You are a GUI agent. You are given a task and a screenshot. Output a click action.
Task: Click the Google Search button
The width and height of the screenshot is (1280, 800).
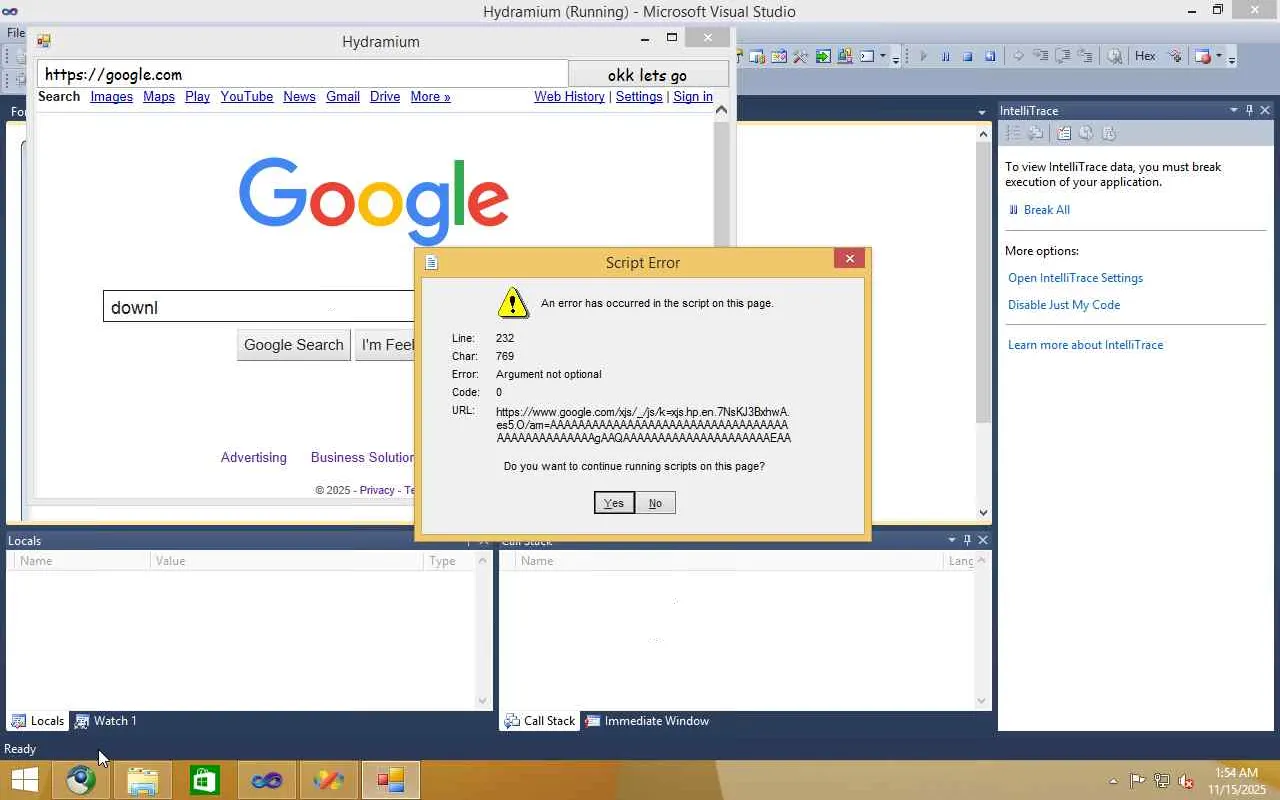point(294,345)
